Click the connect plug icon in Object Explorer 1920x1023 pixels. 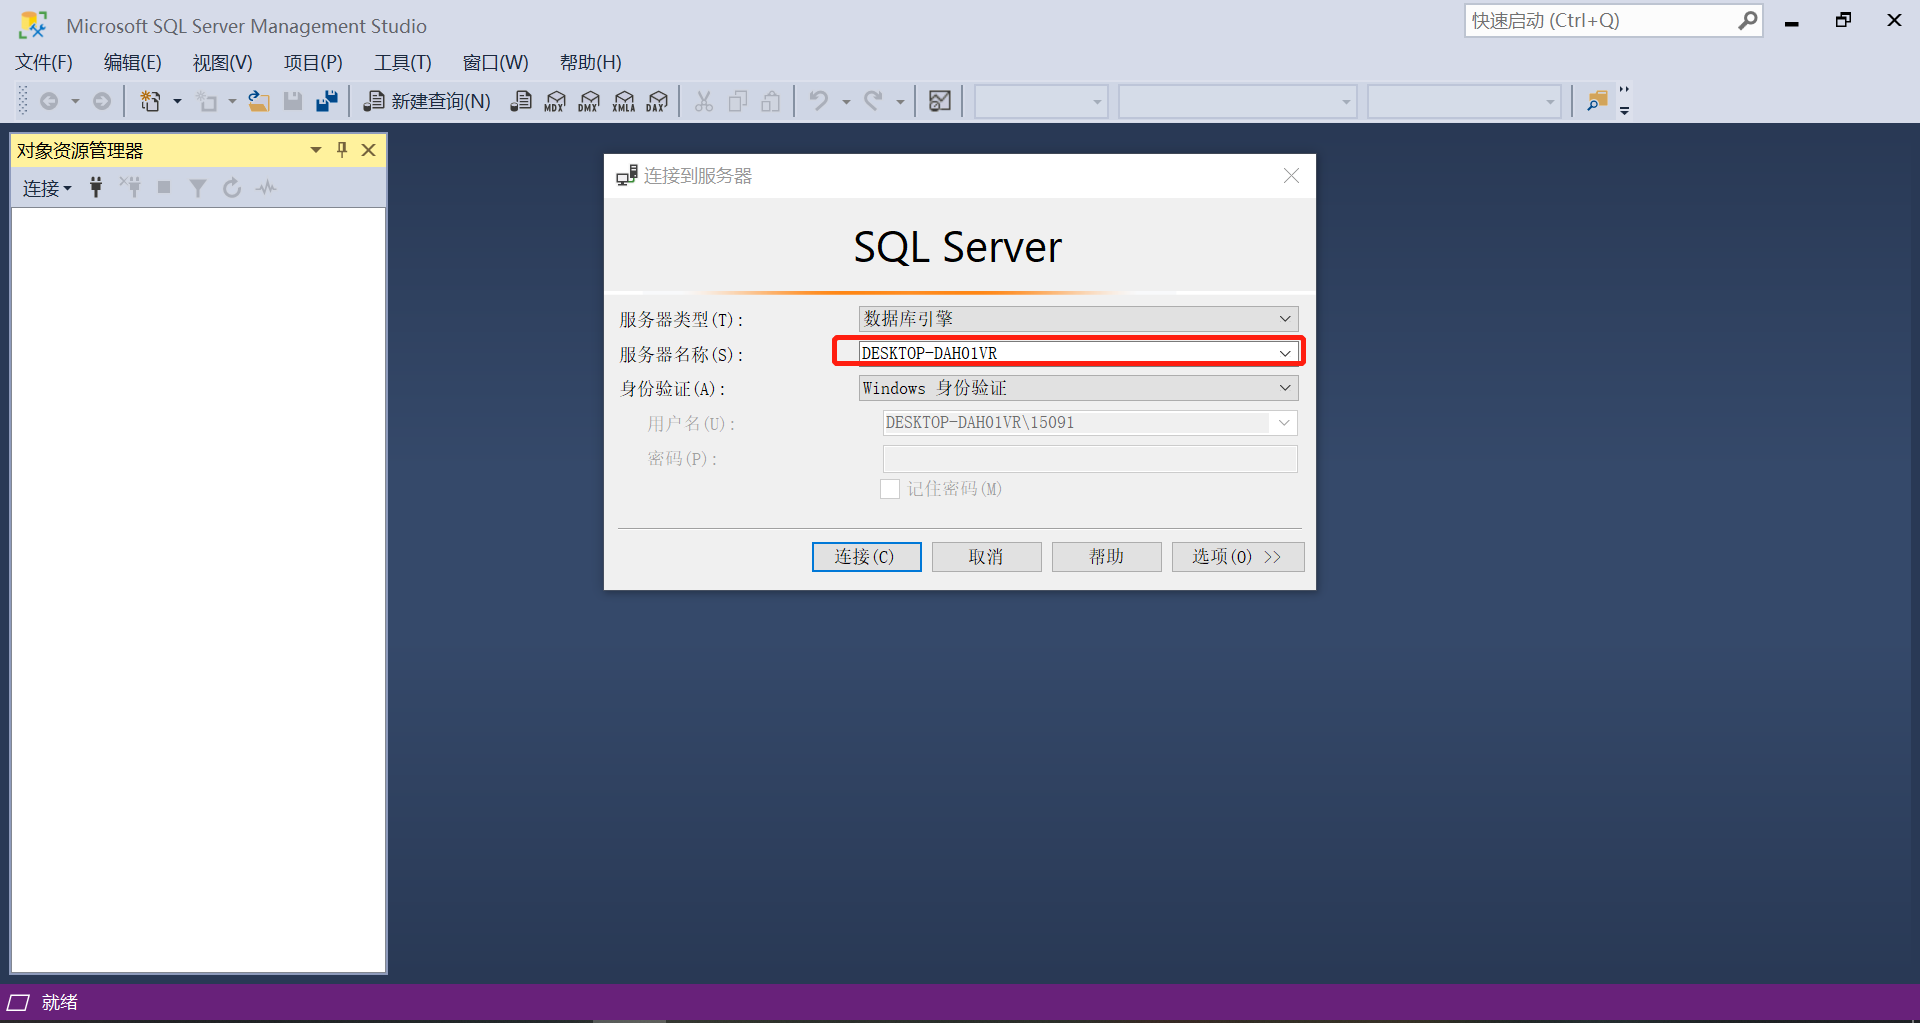click(x=95, y=187)
